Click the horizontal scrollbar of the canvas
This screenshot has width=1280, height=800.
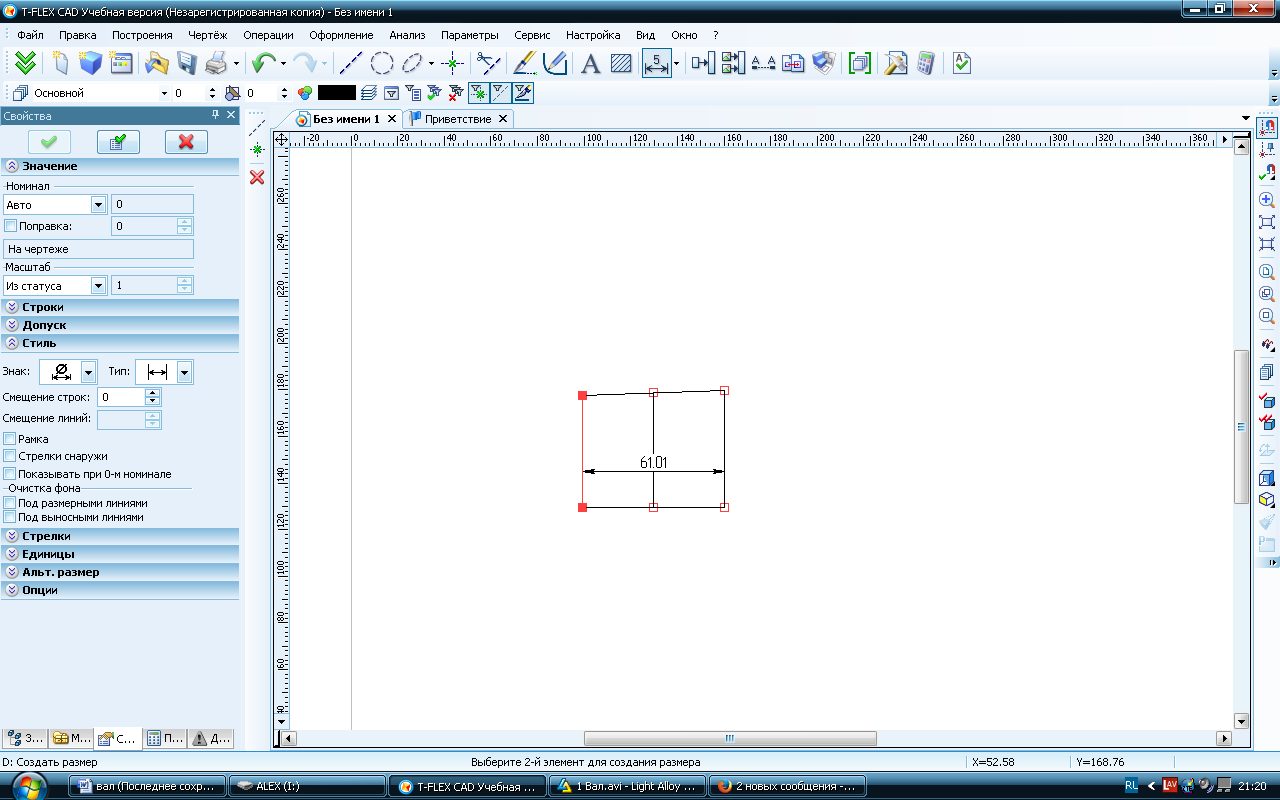(730, 738)
